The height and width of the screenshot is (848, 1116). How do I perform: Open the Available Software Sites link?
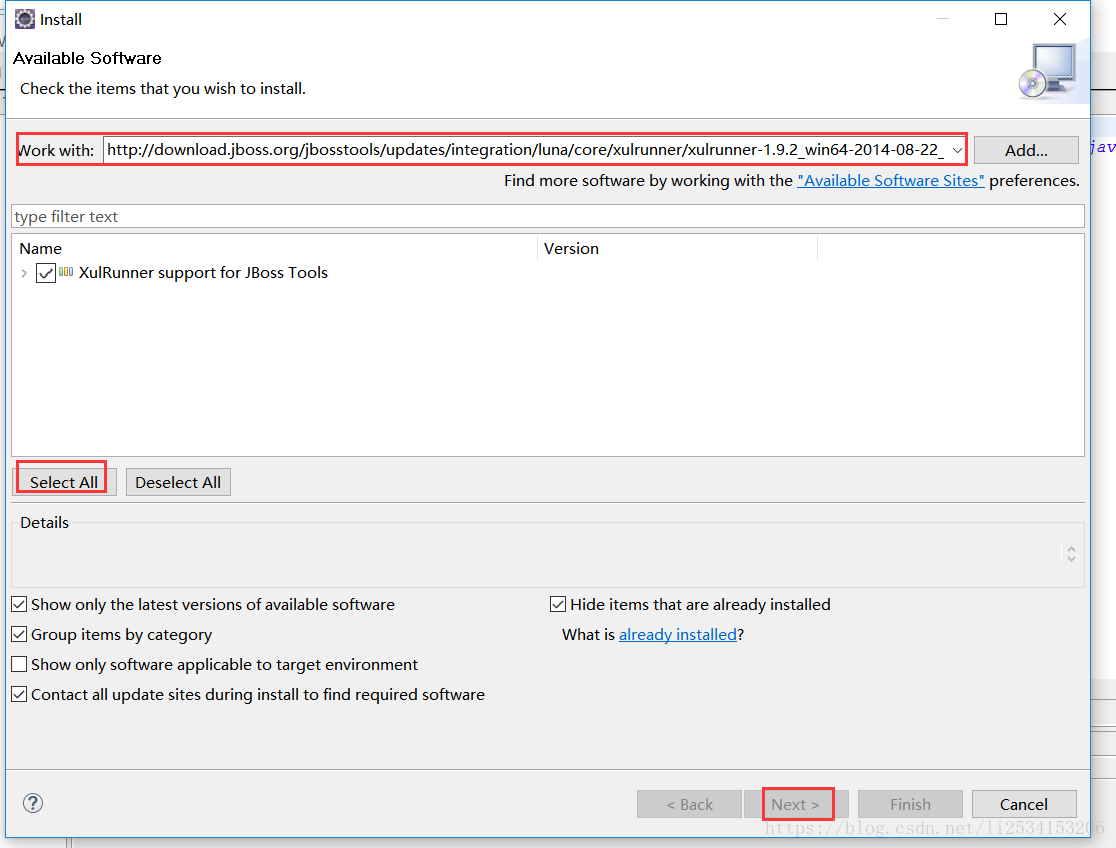coord(890,181)
